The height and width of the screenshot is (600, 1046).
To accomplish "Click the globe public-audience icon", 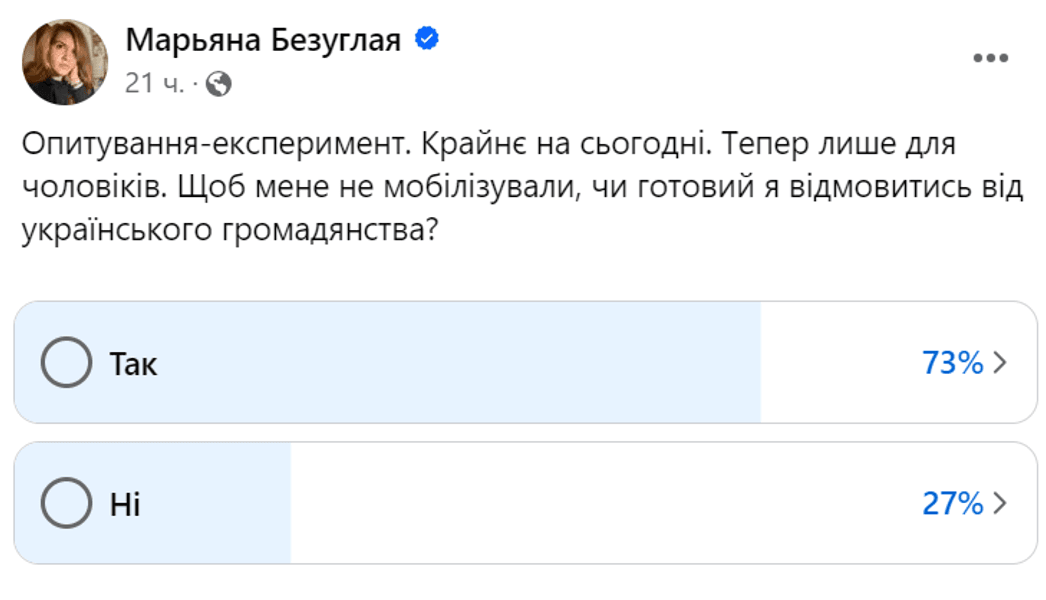I will click(217, 85).
